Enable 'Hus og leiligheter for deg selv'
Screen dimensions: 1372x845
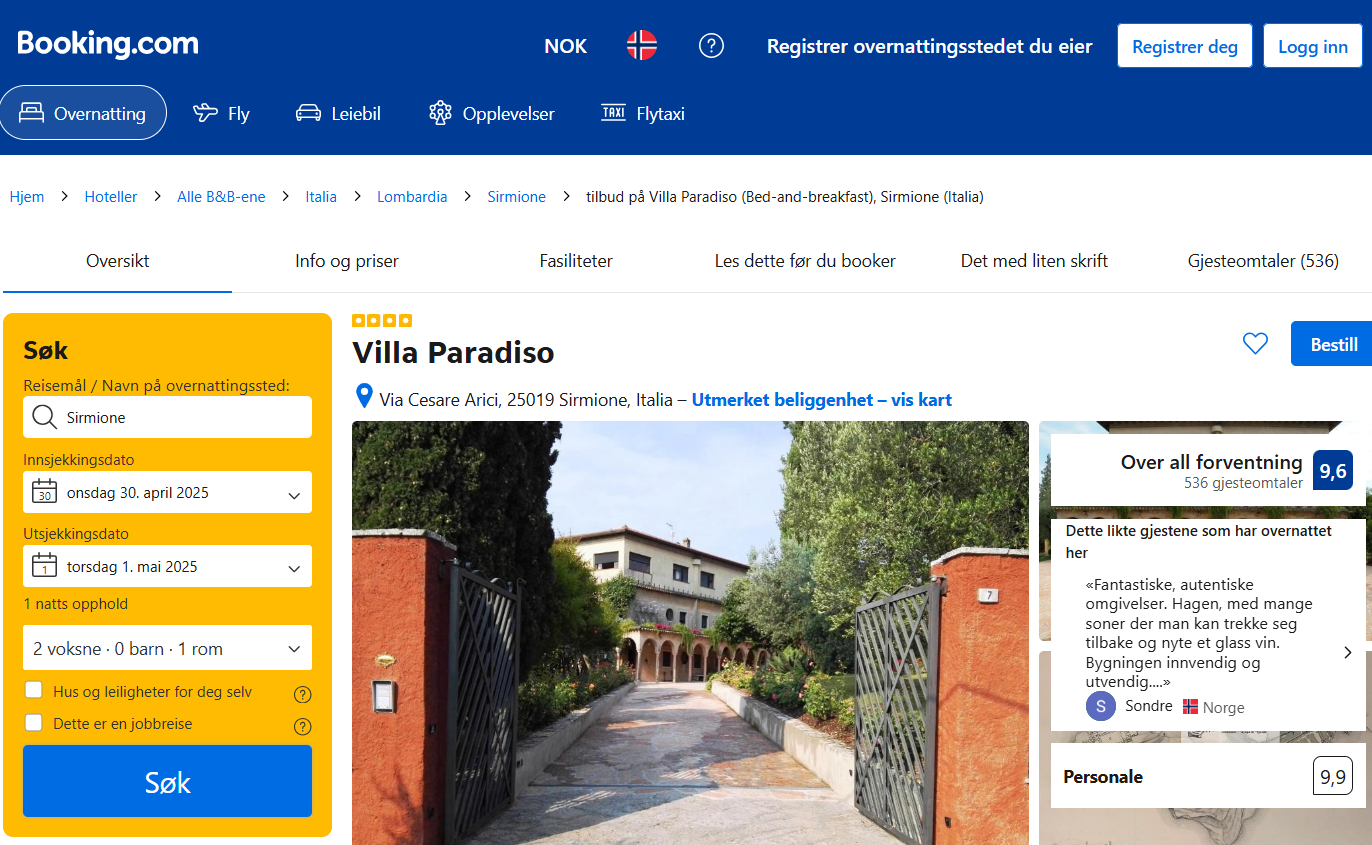[x=34, y=690]
